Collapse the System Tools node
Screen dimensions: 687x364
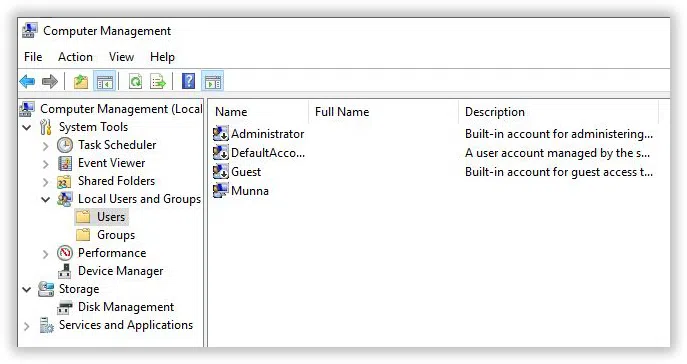point(27,127)
